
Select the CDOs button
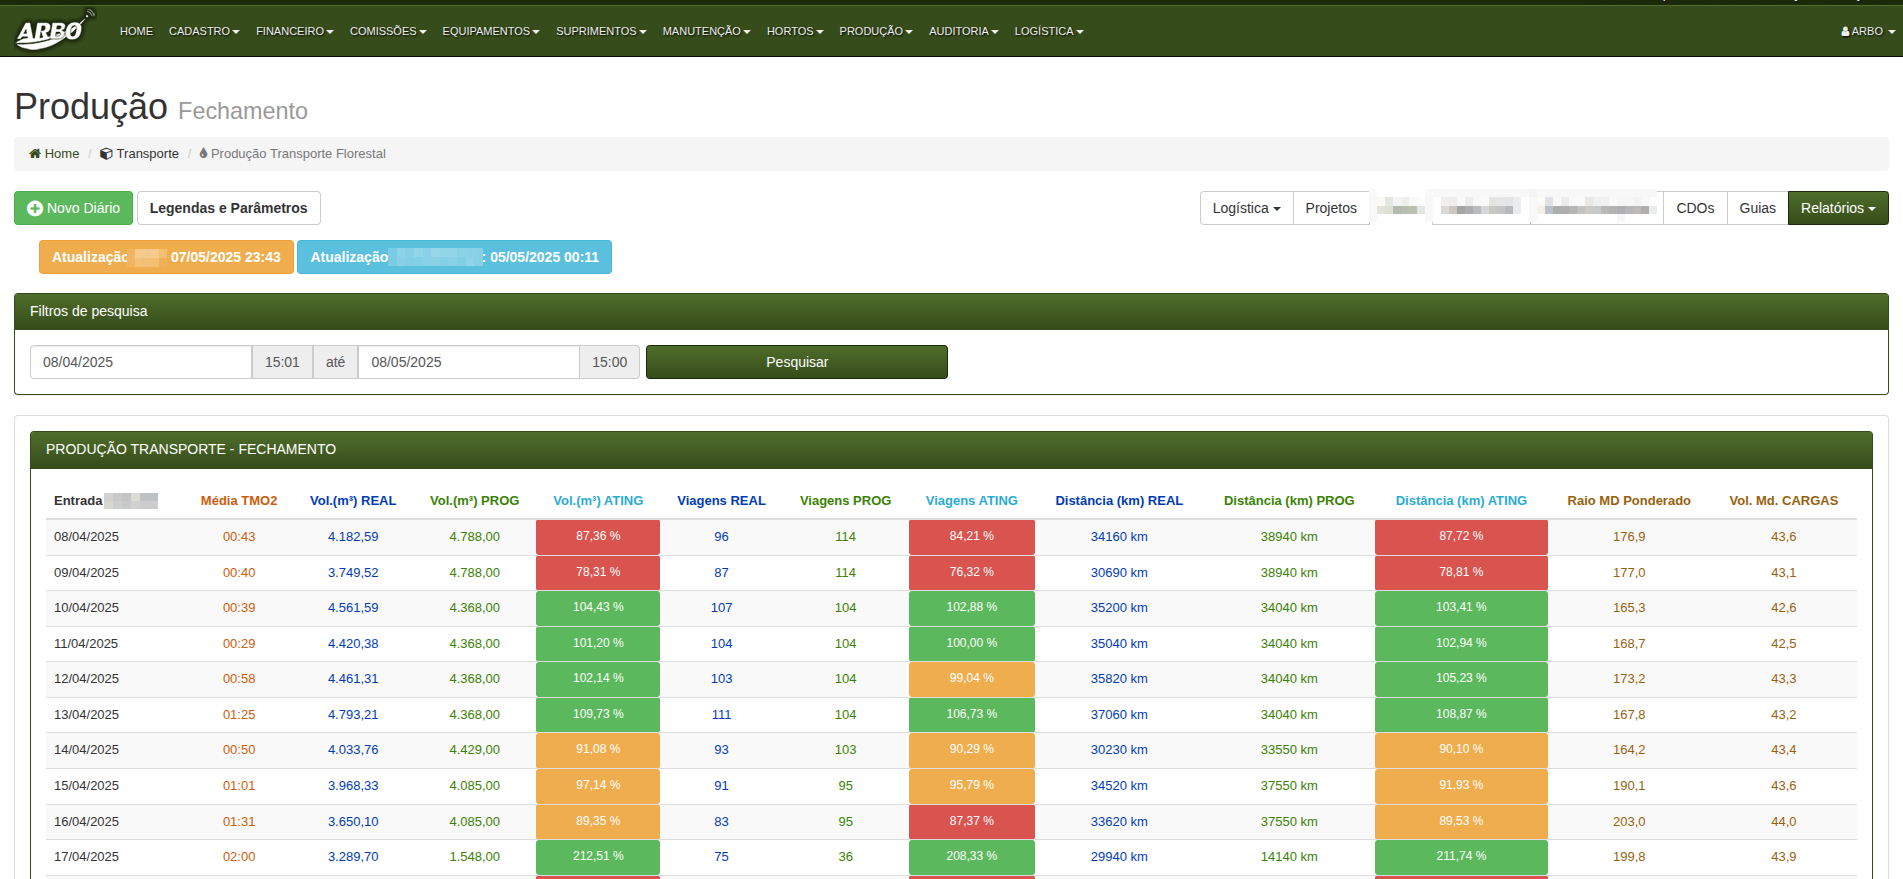1694,208
